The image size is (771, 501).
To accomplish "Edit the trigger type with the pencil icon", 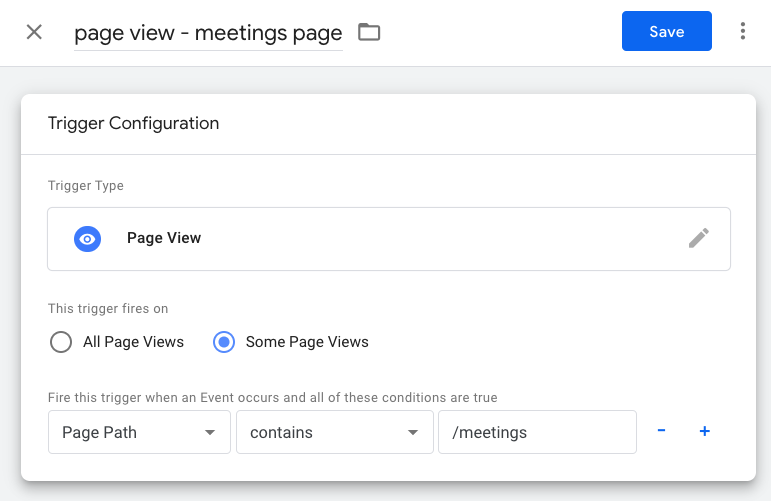I will (x=699, y=238).
